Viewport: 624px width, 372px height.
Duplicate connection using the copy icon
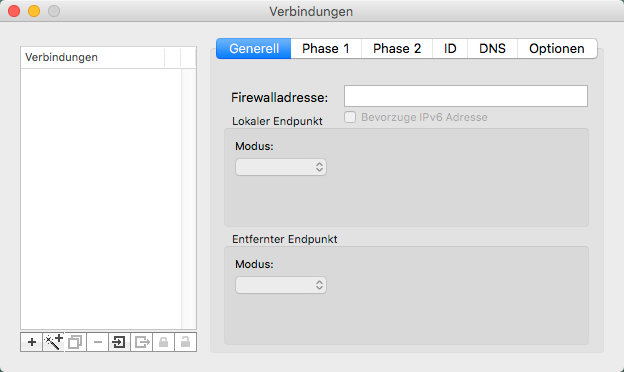click(x=75, y=342)
